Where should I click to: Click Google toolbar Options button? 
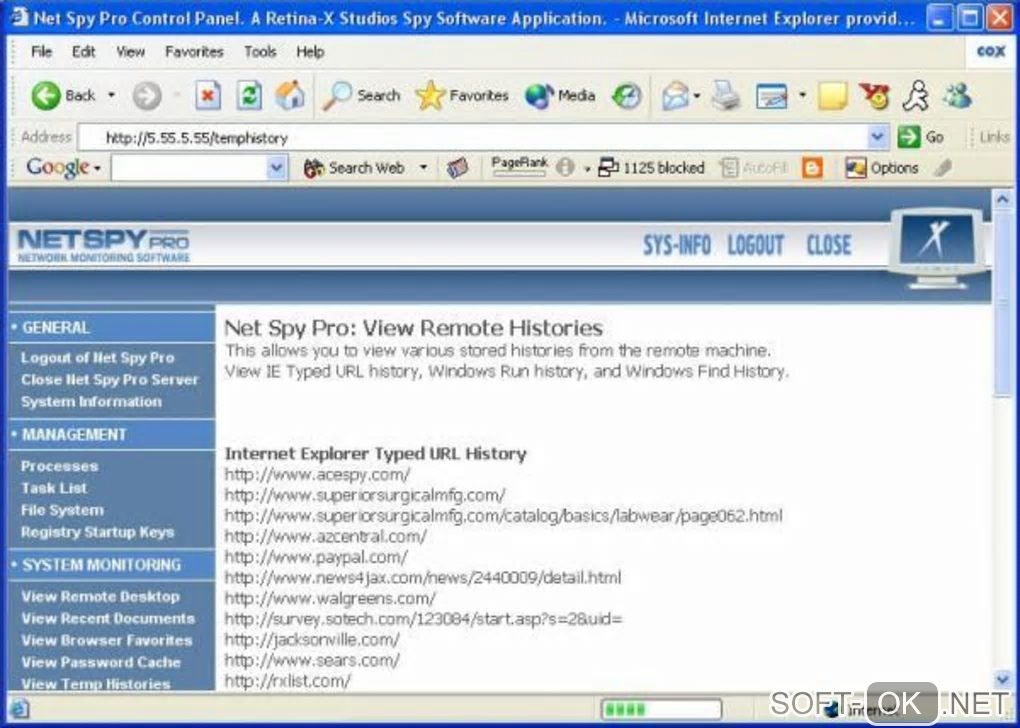click(881, 168)
